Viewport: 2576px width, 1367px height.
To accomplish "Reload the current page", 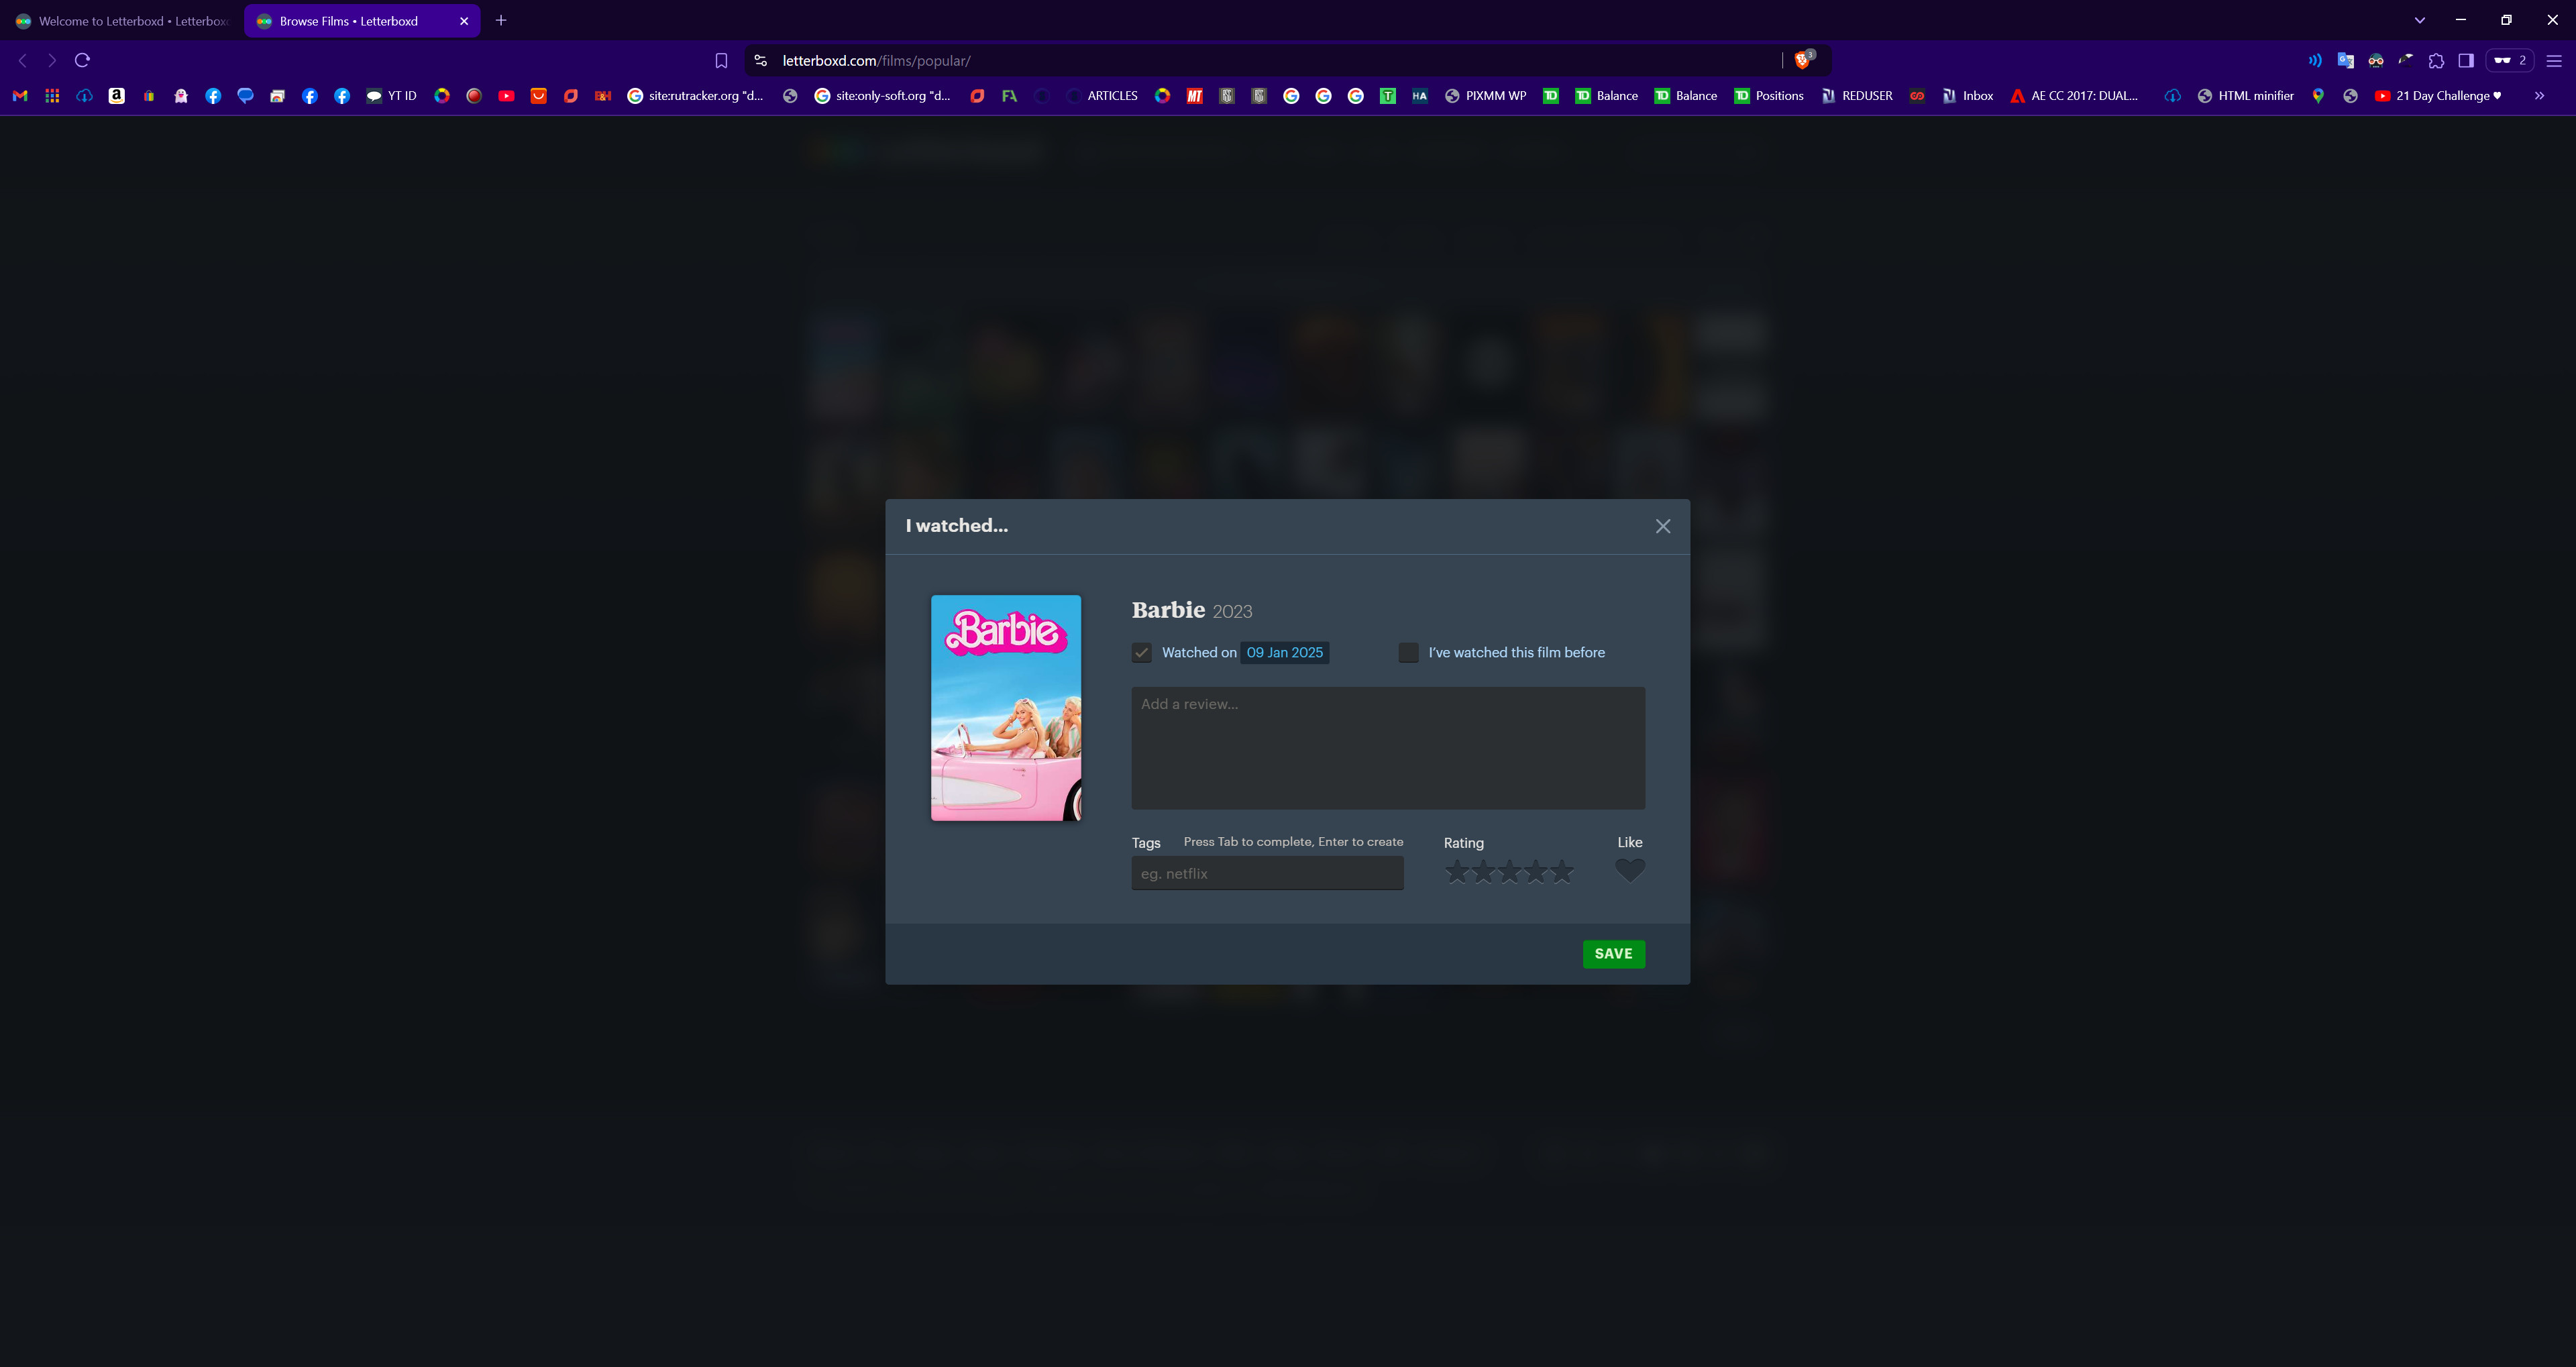I will (x=83, y=60).
